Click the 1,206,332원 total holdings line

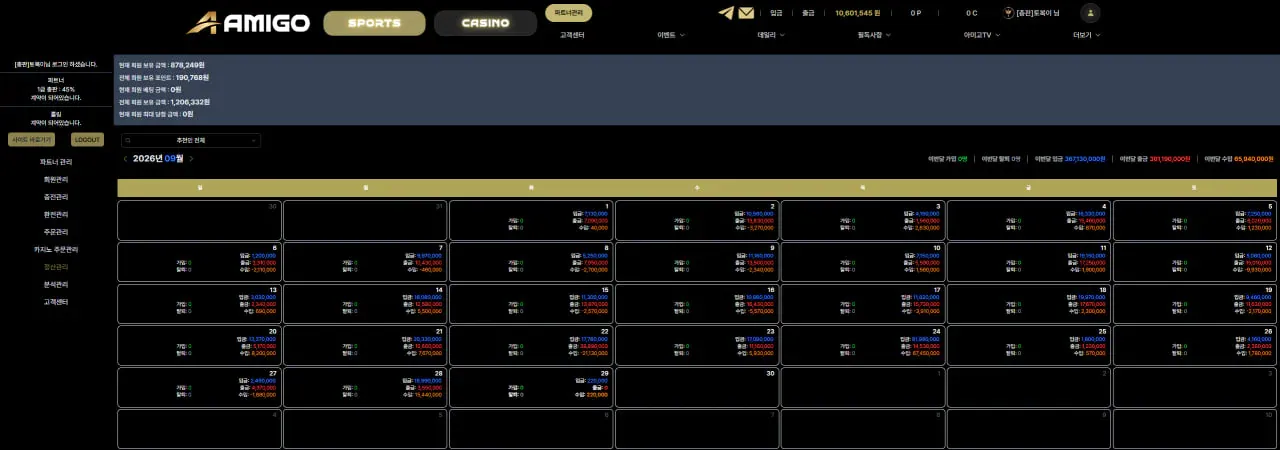[164, 102]
